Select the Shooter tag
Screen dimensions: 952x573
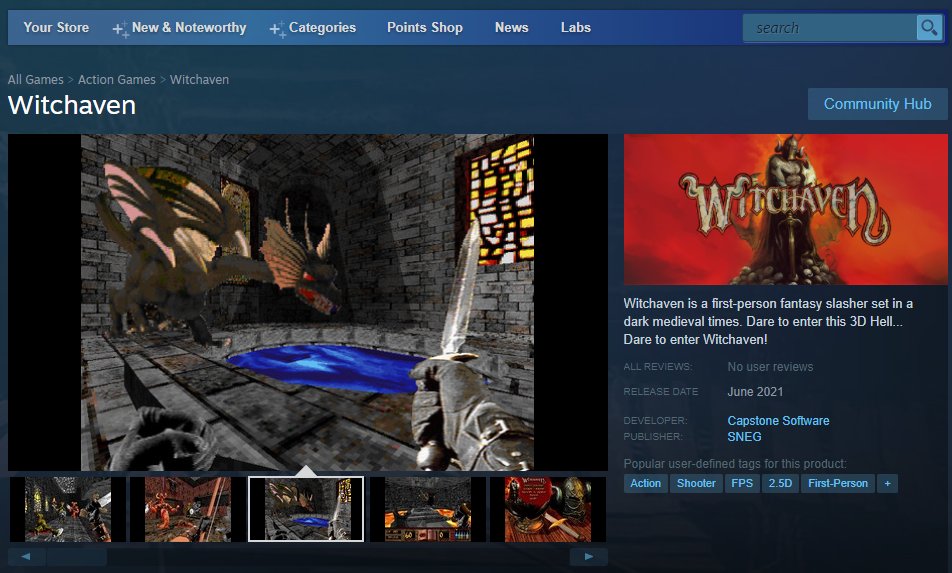(696, 483)
